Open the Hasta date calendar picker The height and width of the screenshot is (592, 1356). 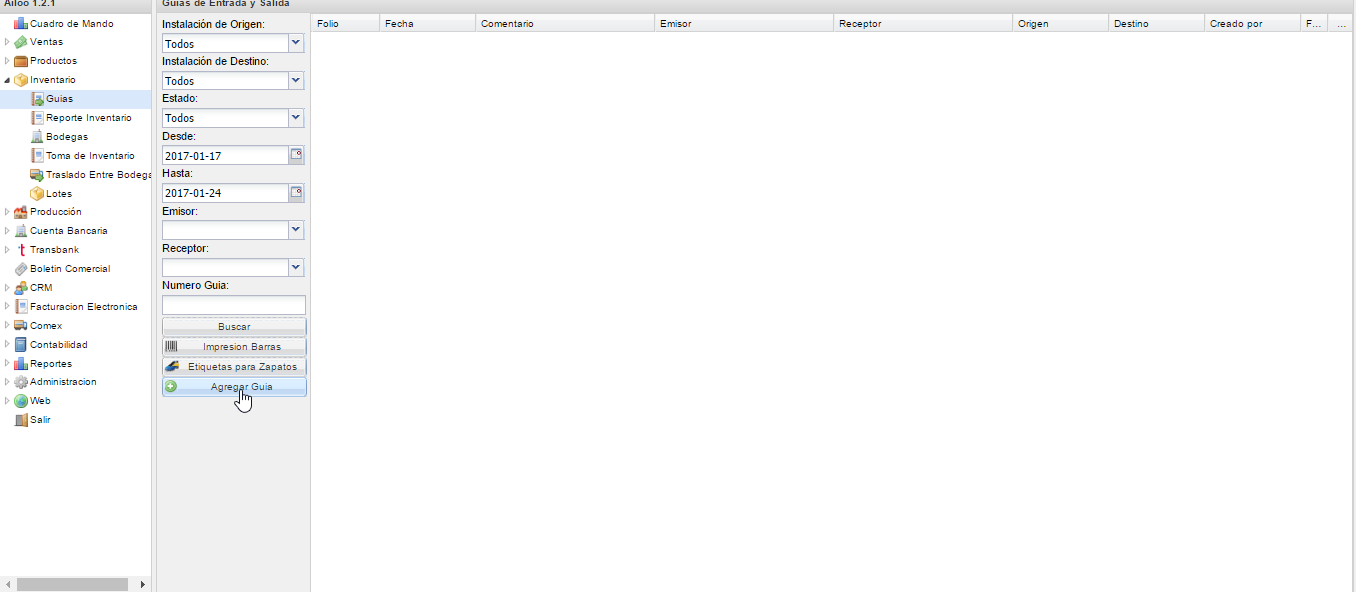coord(296,192)
